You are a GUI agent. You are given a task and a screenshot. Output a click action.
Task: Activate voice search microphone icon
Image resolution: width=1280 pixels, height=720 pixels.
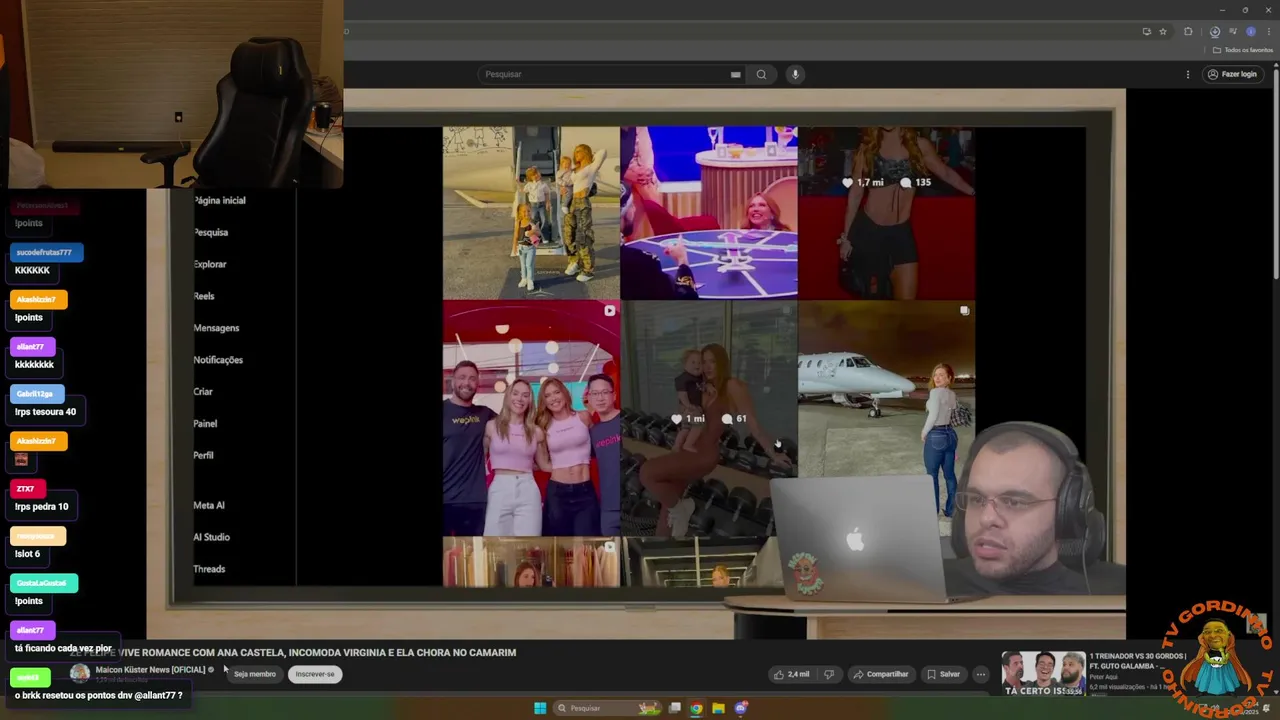(x=796, y=74)
